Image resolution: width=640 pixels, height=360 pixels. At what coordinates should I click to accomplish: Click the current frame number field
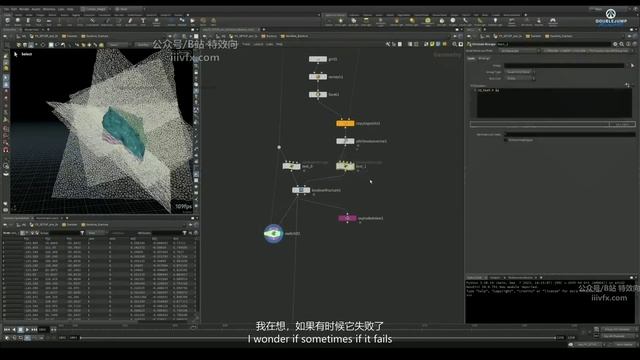pyautogui.click(x=43, y=329)
